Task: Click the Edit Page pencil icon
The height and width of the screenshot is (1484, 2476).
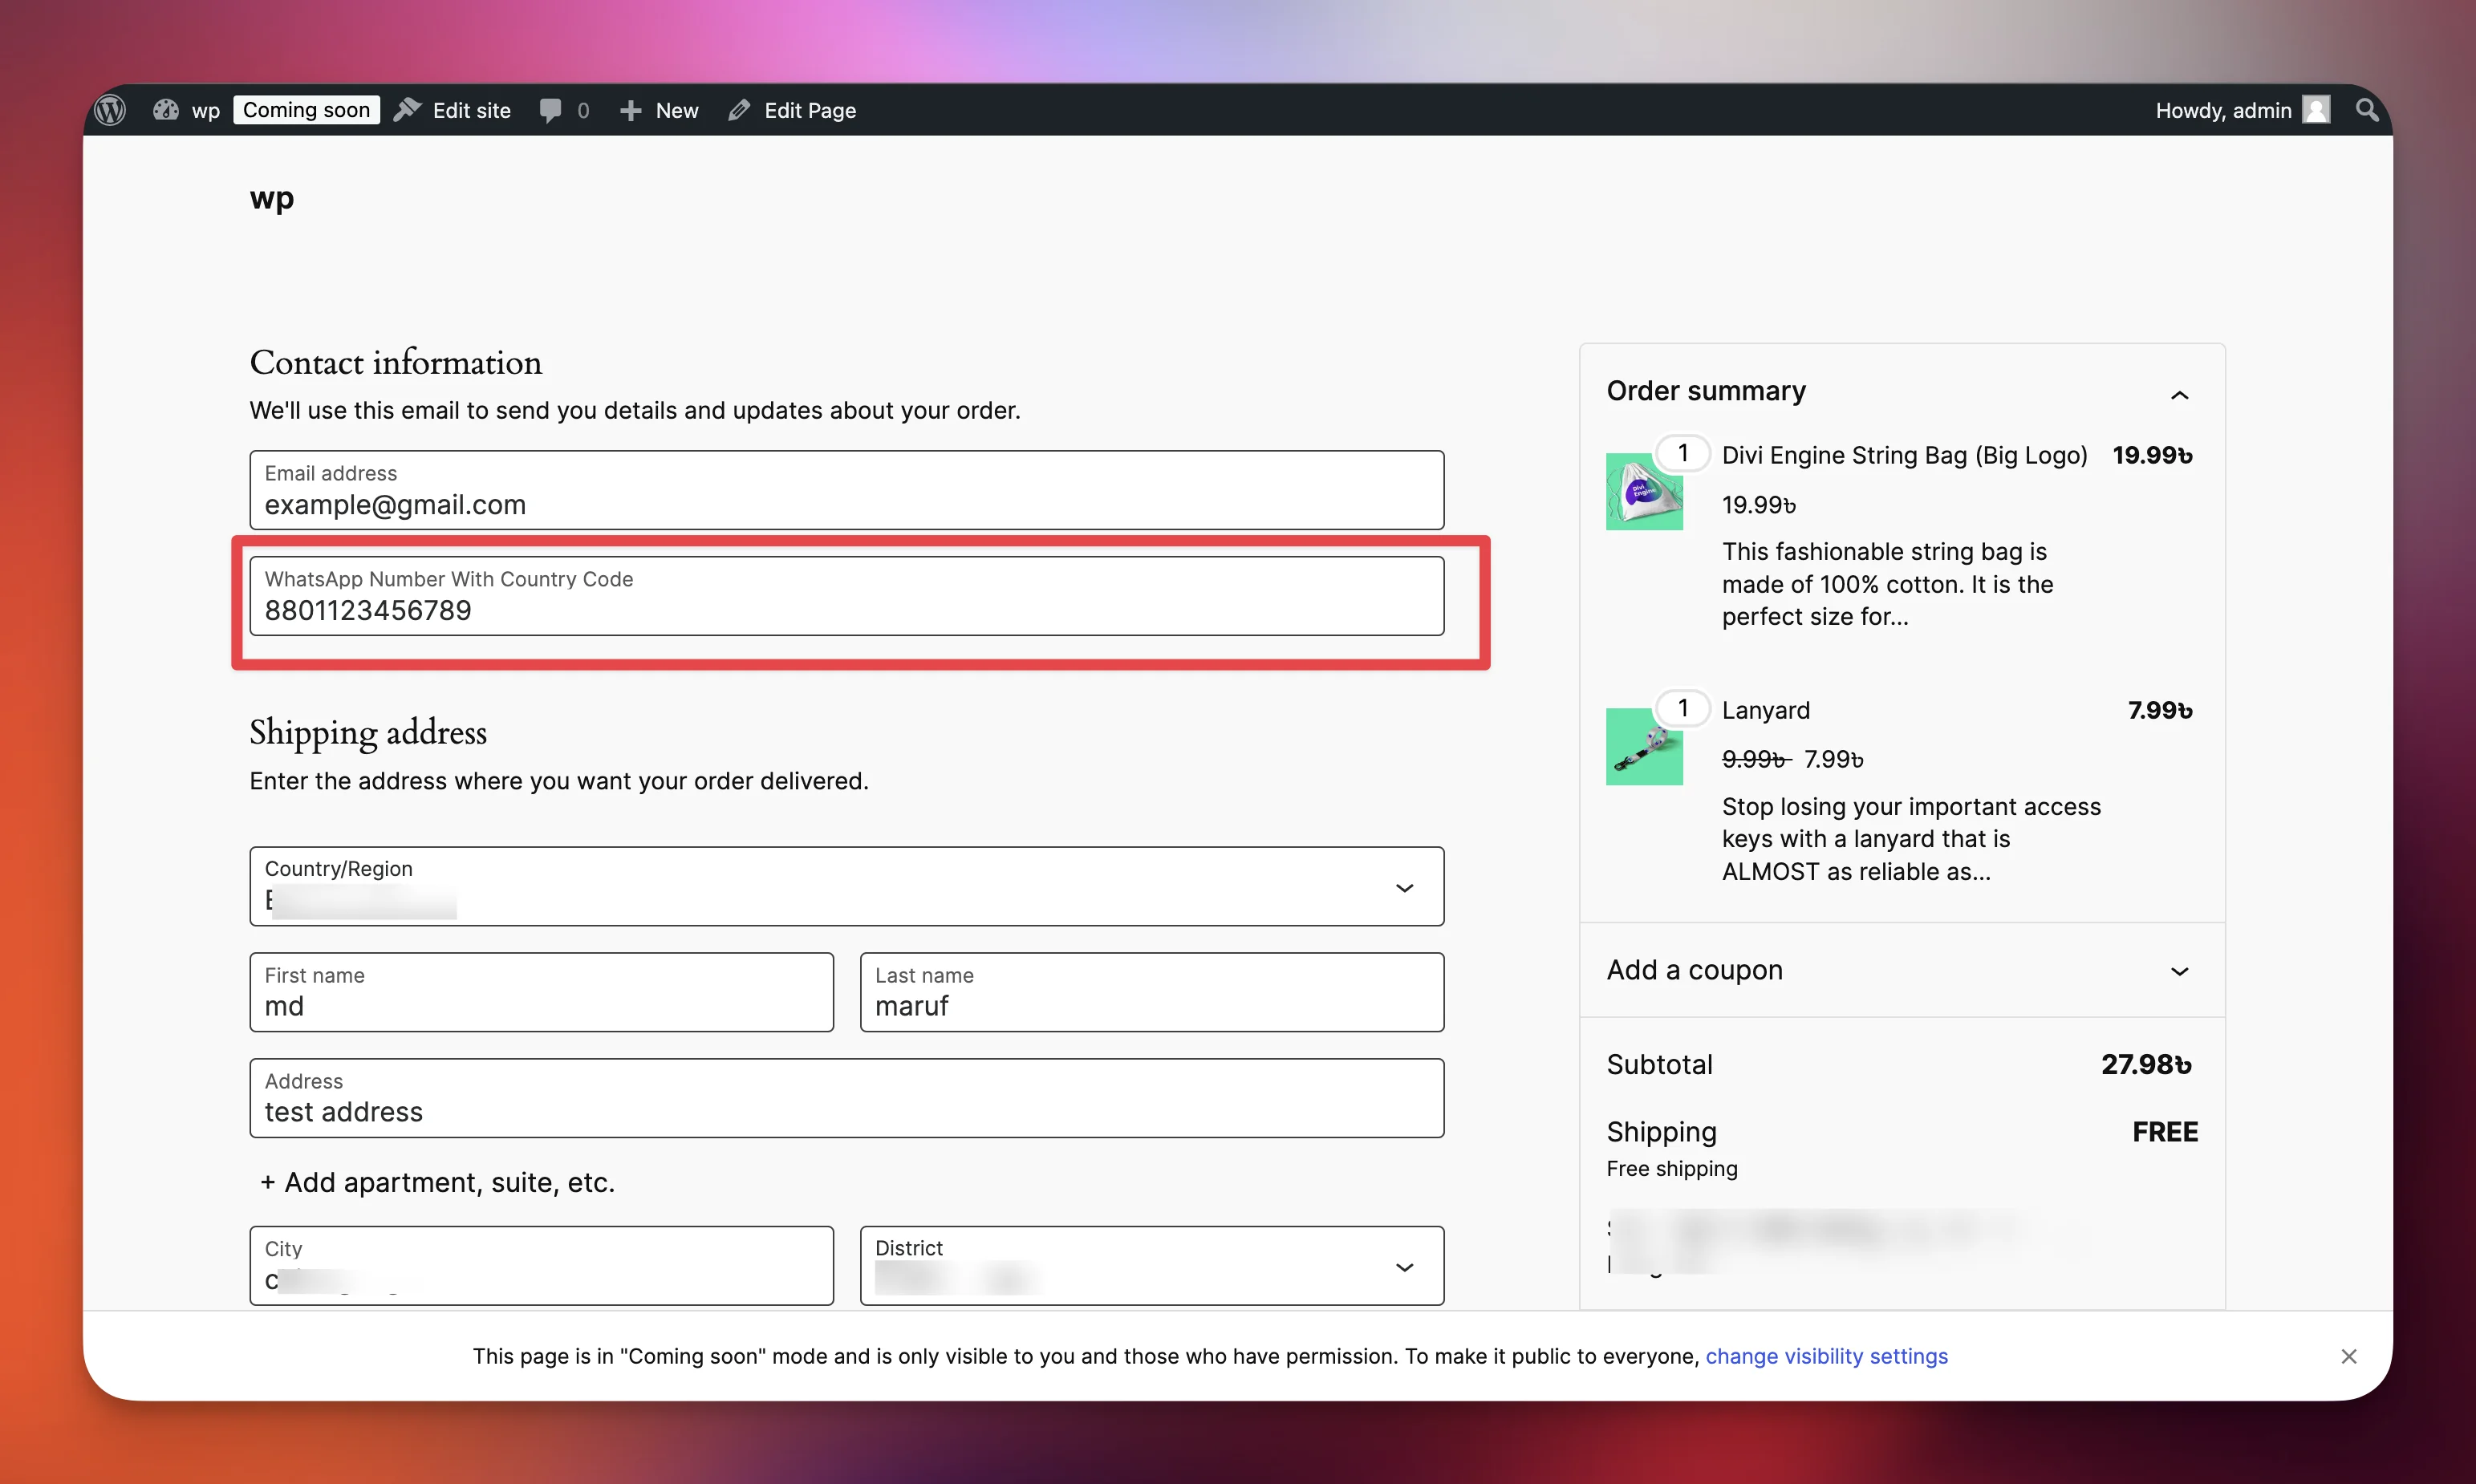Action: click(x=739, y=110)
